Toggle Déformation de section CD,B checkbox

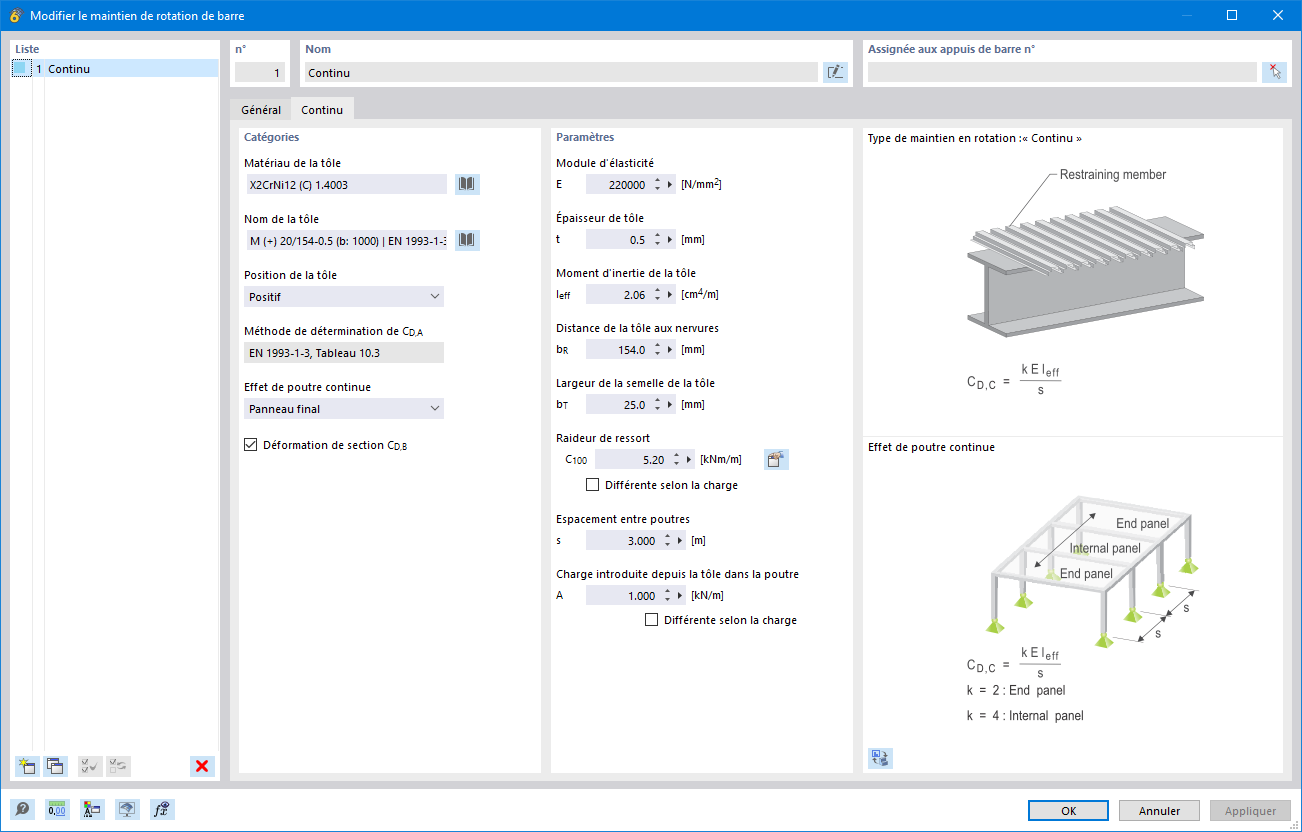click(251, 445)
